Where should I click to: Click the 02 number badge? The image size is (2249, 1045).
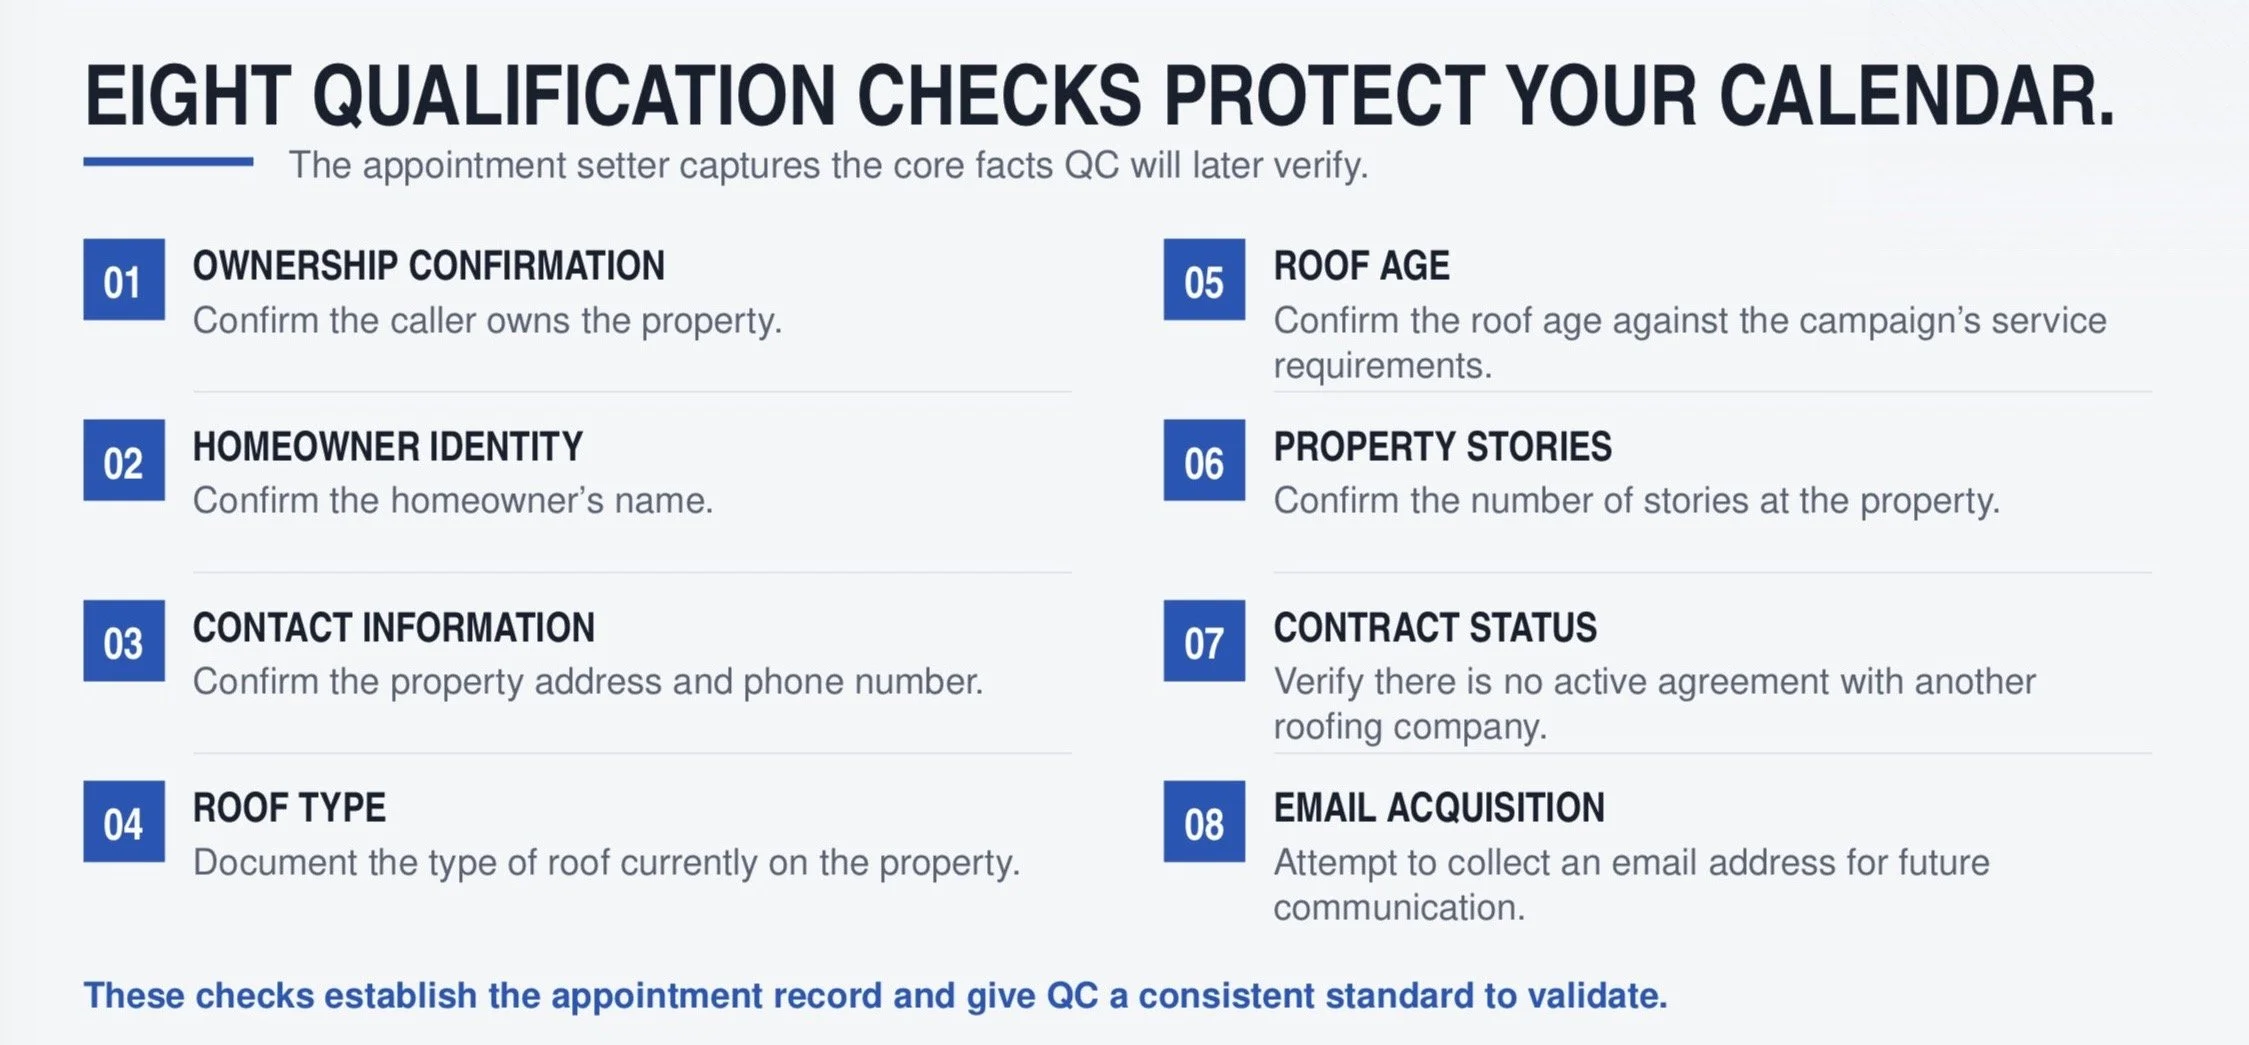(124, 460)
